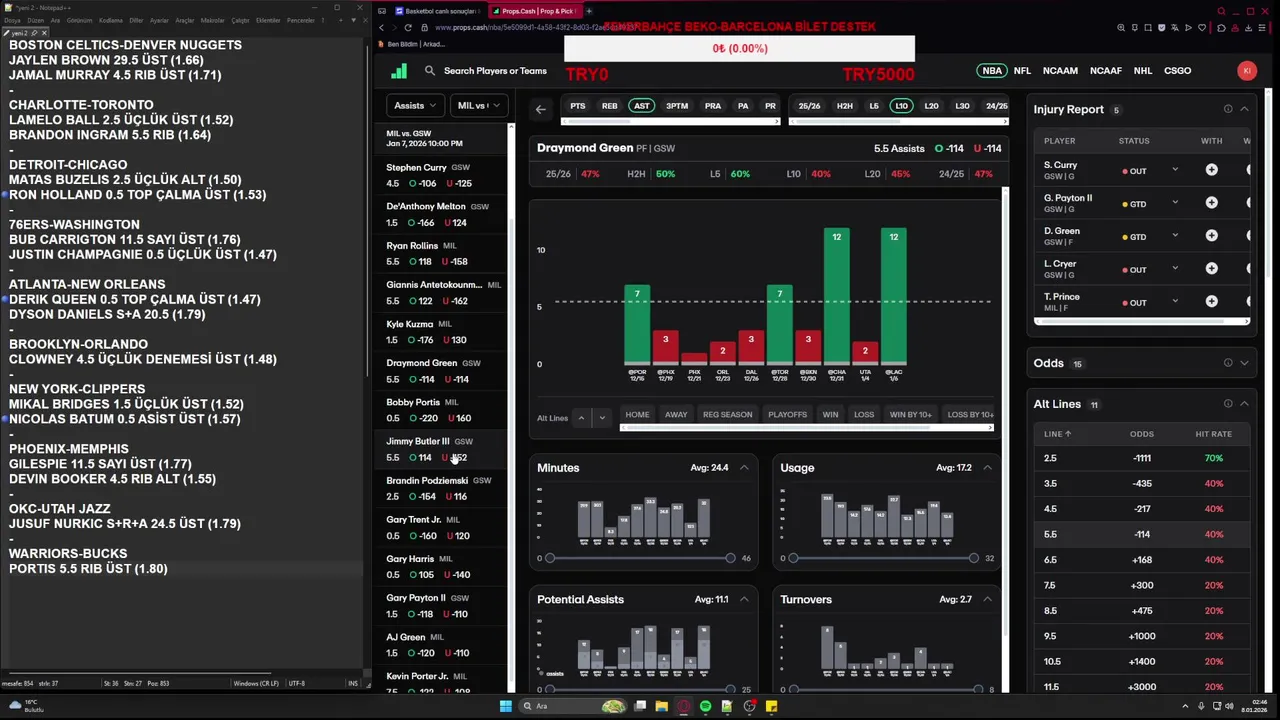1280x720 pixels.
Task: Expand the Odds panel
Action: tap(1244, 363)
